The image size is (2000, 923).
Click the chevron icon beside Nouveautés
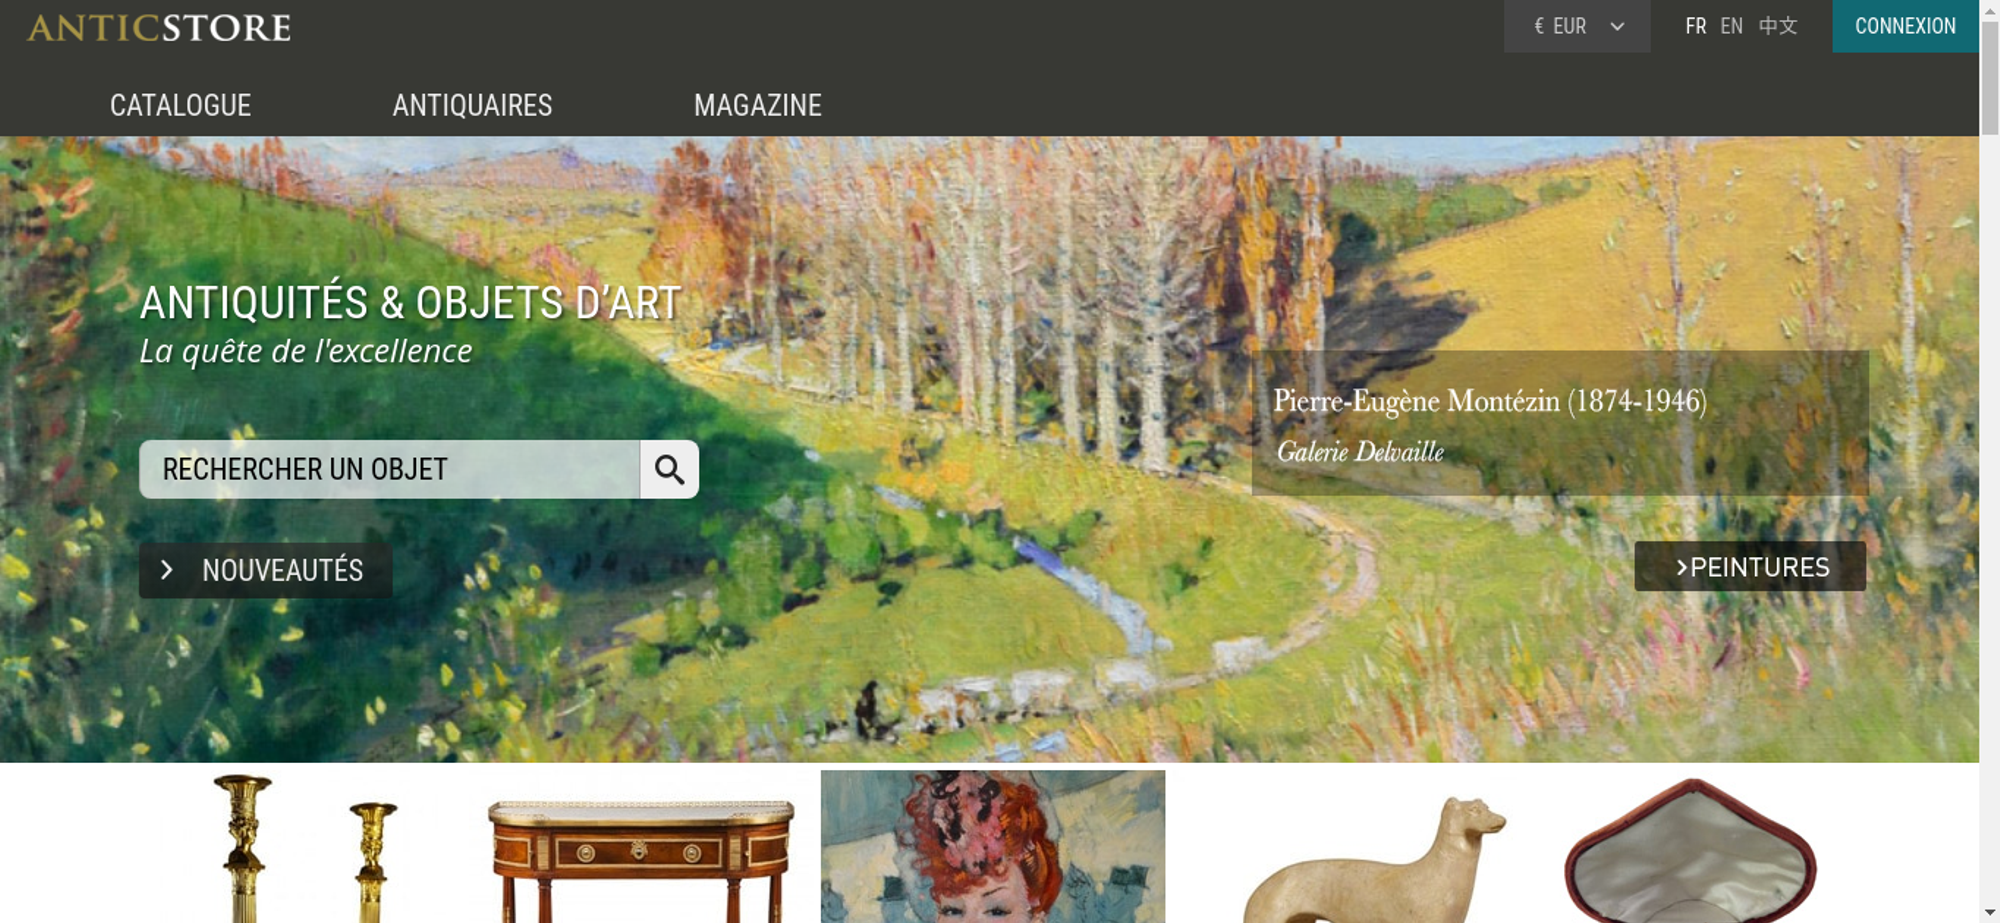167,570
